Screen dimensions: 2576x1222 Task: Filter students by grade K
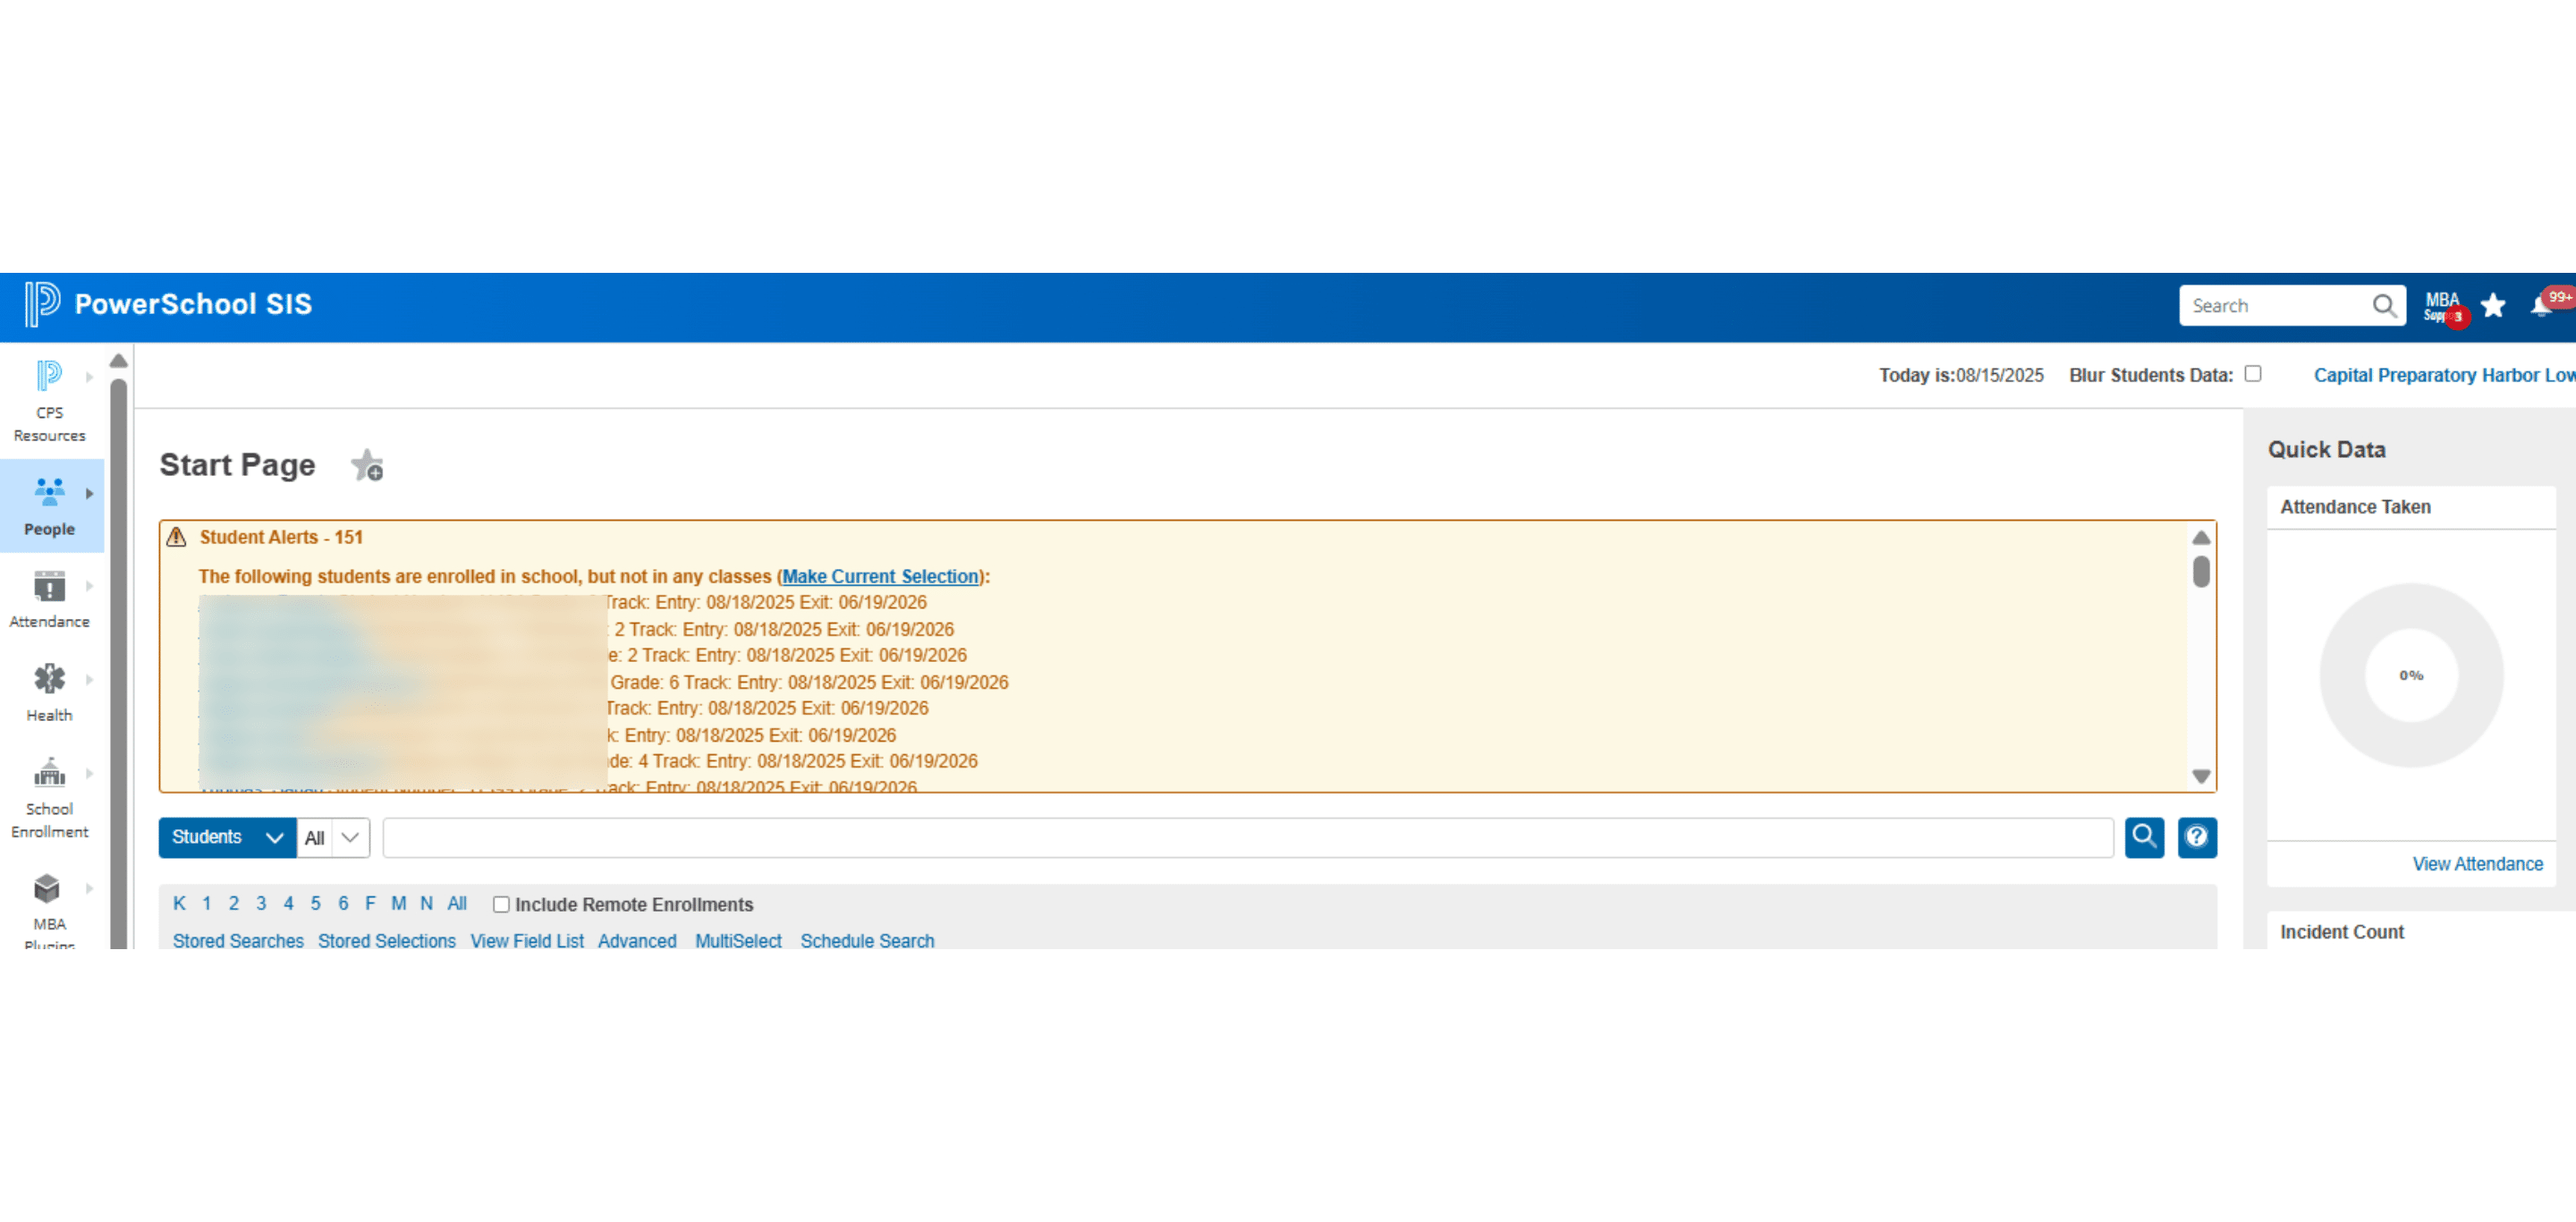coord(179,904)
